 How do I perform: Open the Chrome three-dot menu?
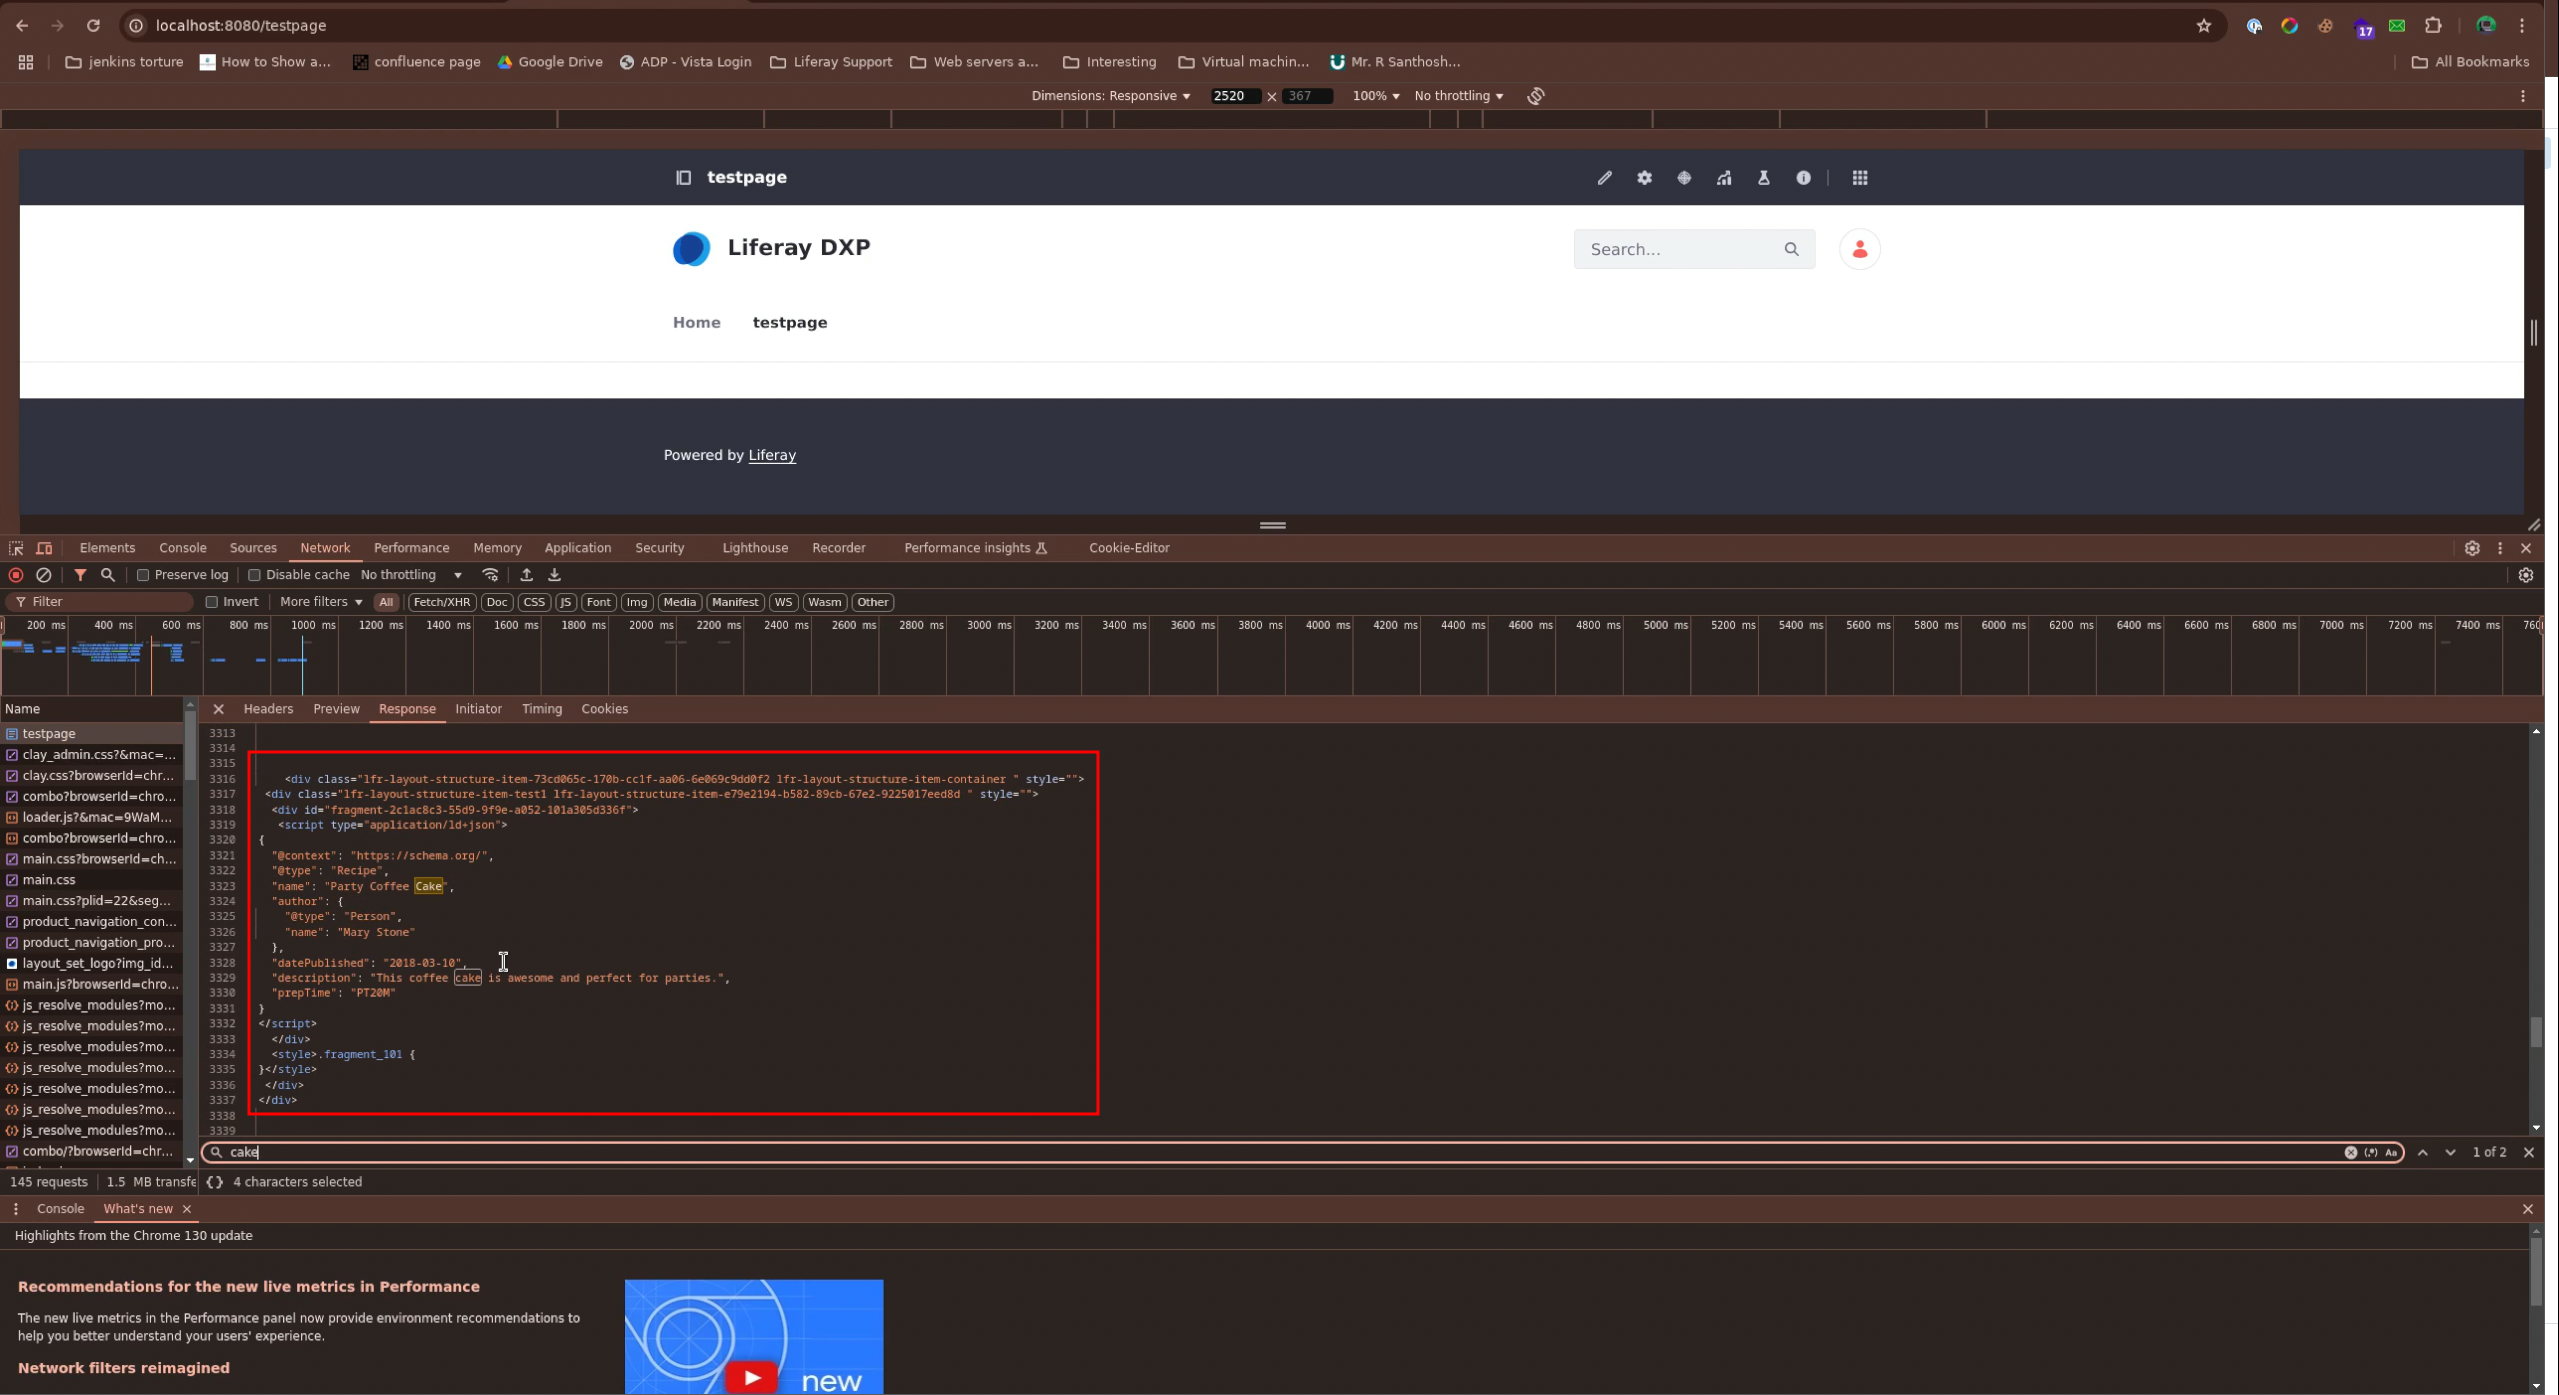(x=2522, y=26)
